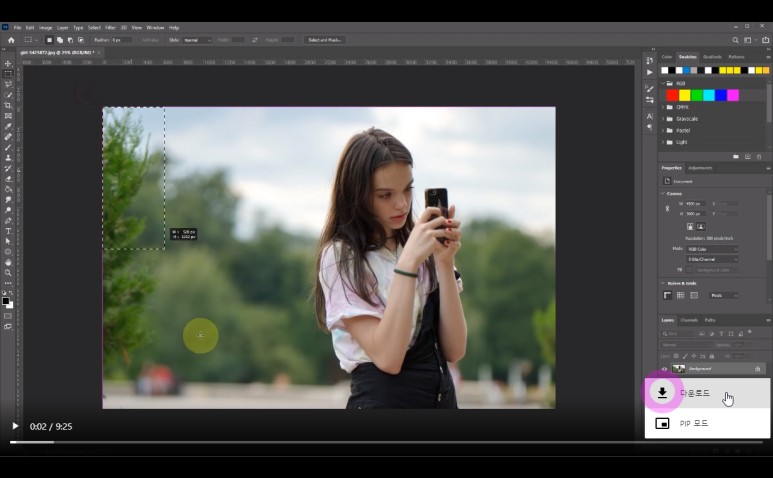Switch to the Channels tab

coord(689,320)
